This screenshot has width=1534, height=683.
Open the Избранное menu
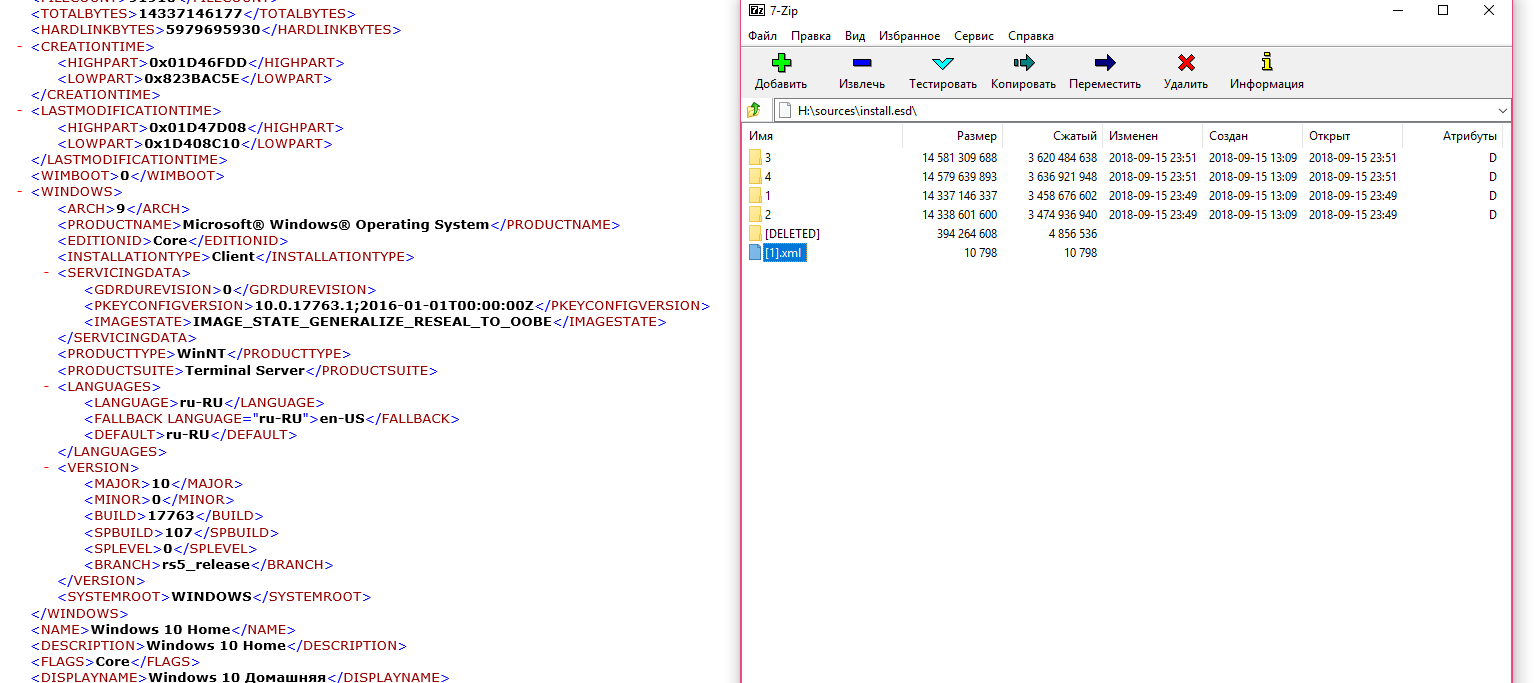[x=909, y=36]
